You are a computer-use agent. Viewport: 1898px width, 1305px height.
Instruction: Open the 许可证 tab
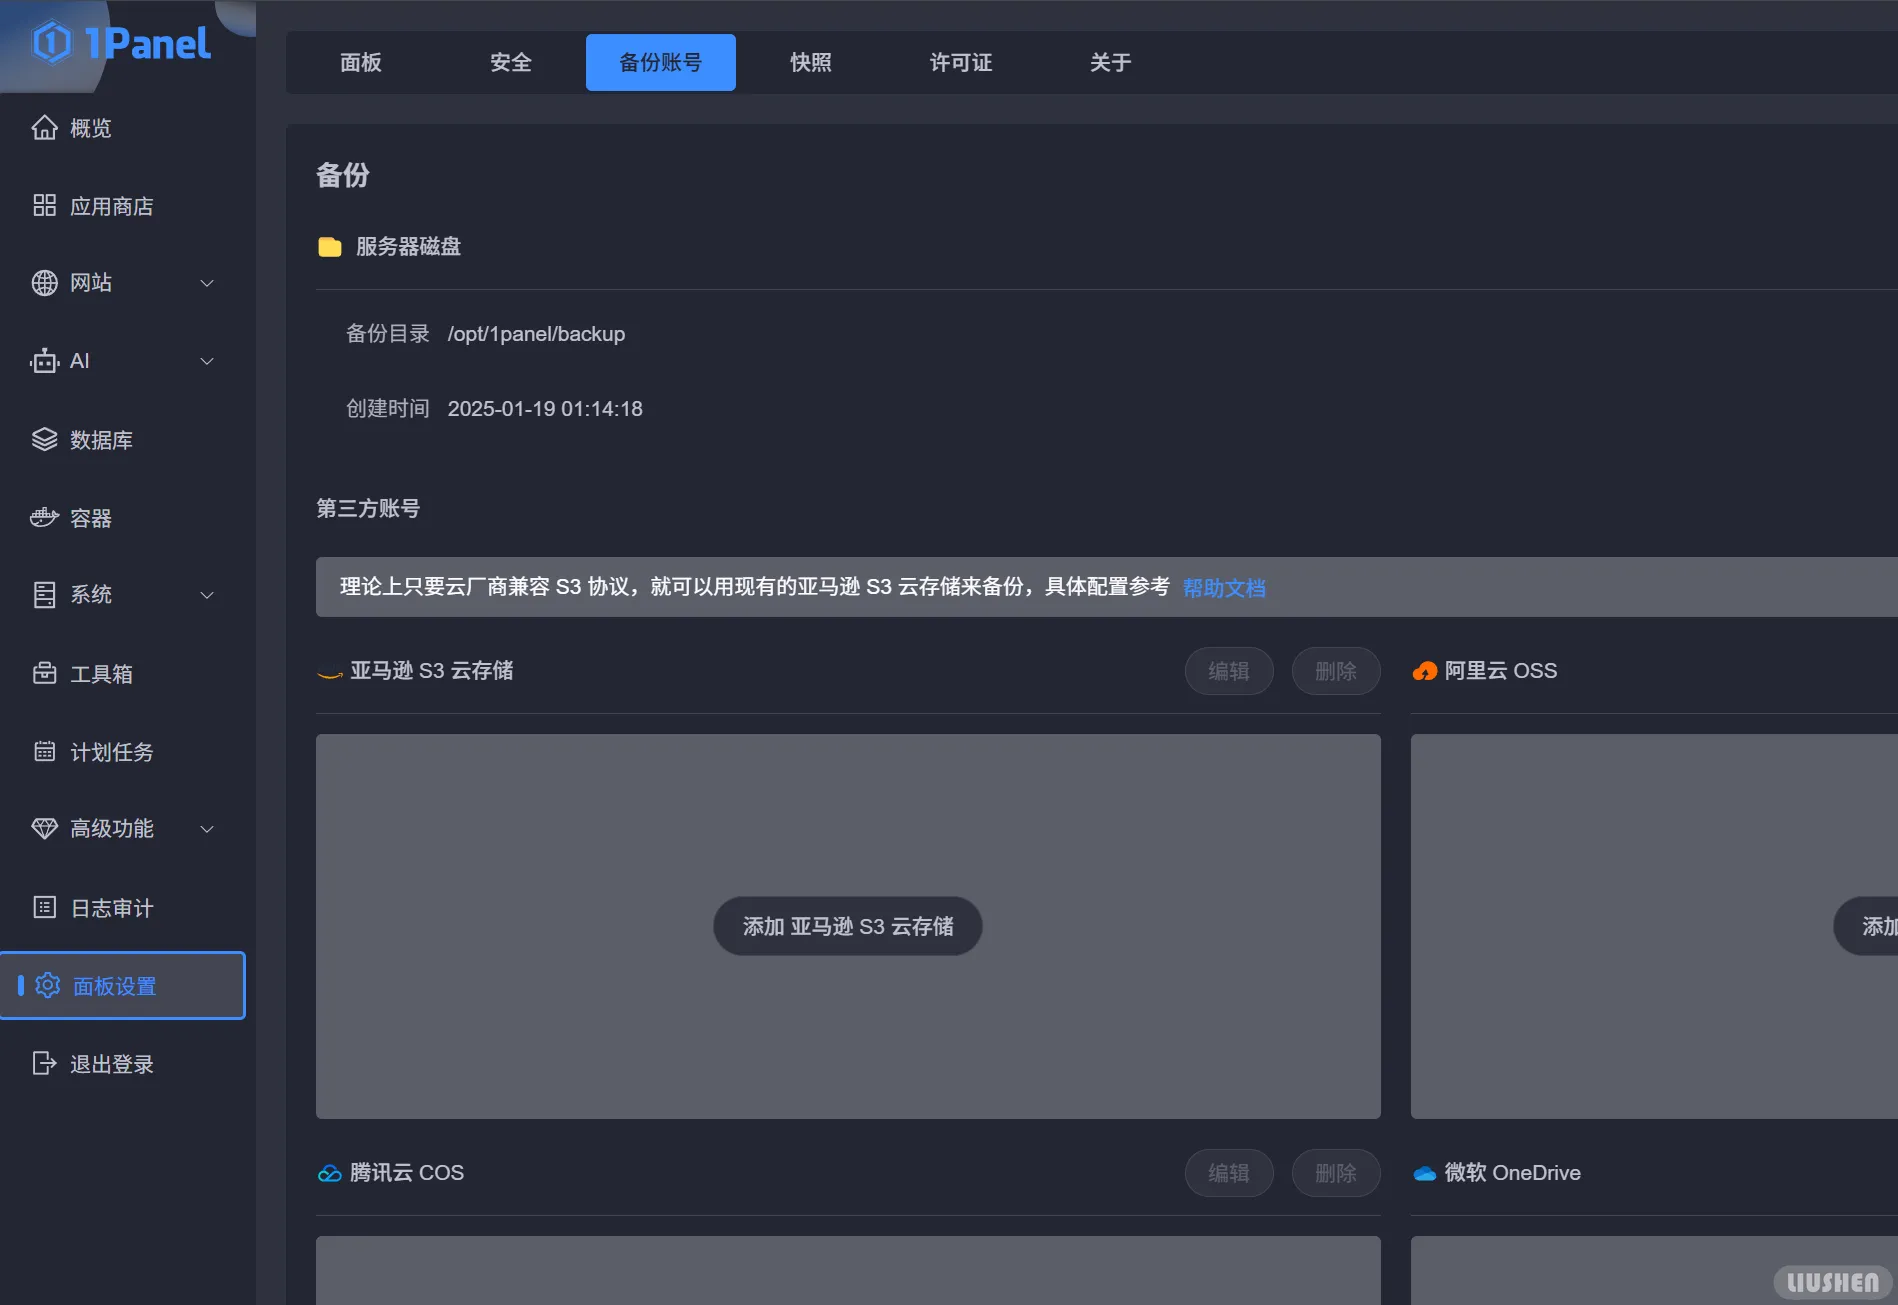pyautogui.click(x=960, y=62)
